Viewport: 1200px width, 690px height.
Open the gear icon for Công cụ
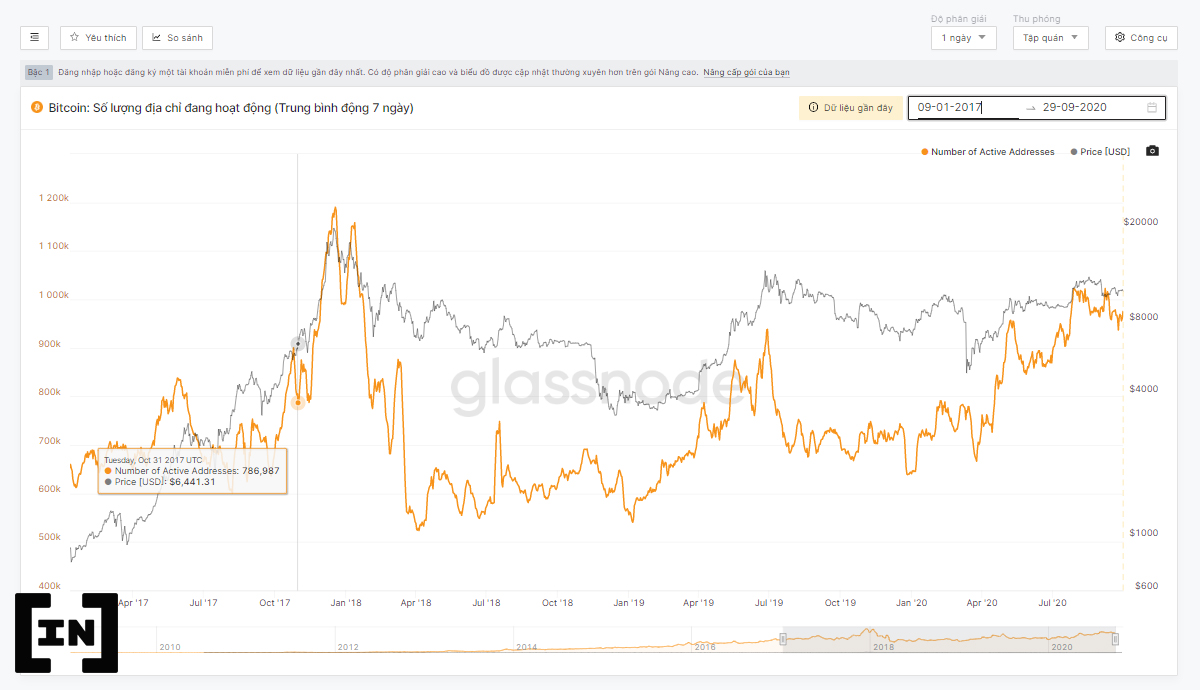(1120, 38)
